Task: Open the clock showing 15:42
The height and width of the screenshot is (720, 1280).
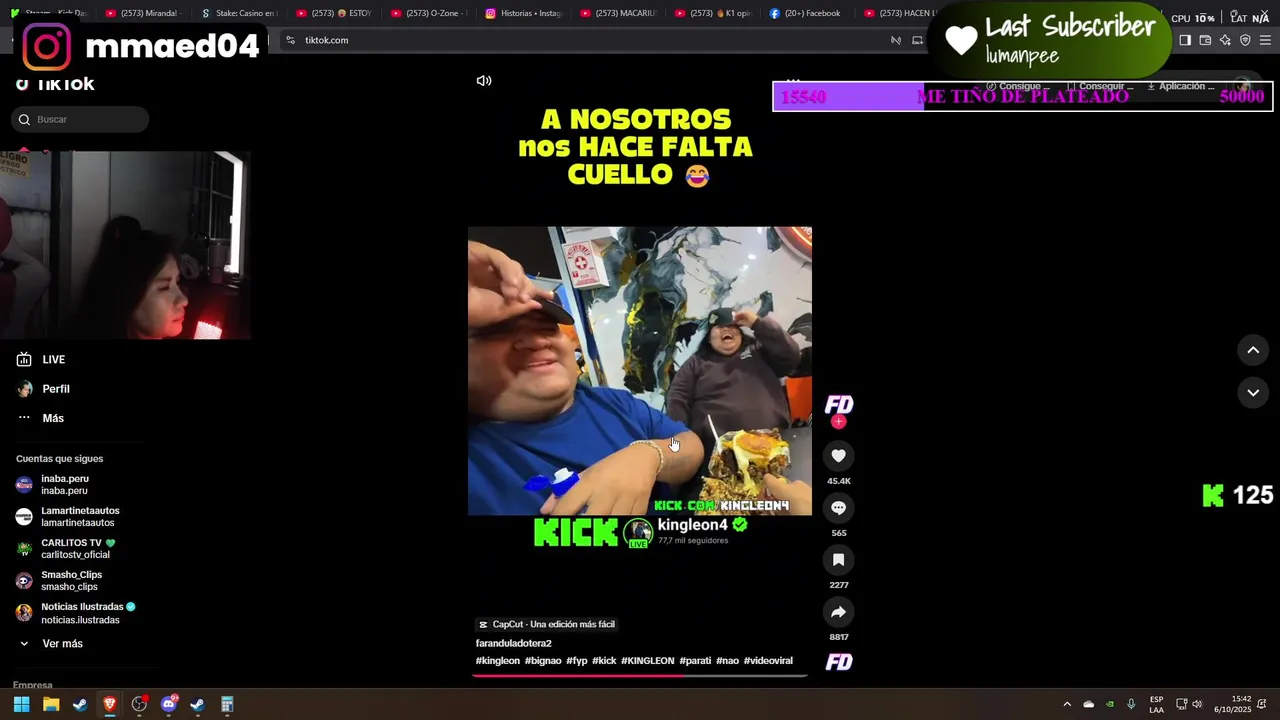Action: click(1233, 704)
